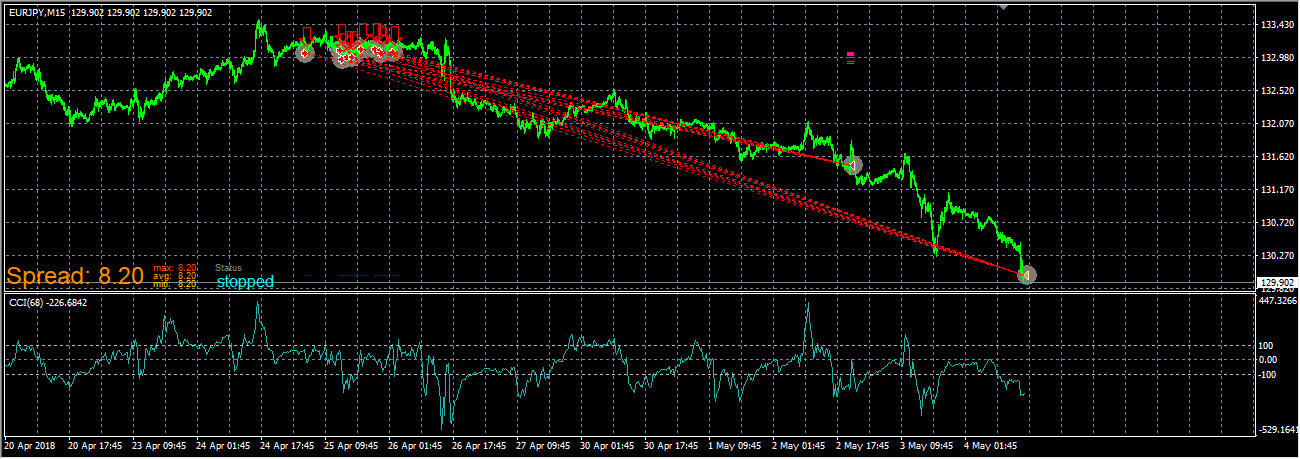Click the 3 May 09:45 time label
Image resolution: width=1300 pixels, height=459 pixels.
926,445
